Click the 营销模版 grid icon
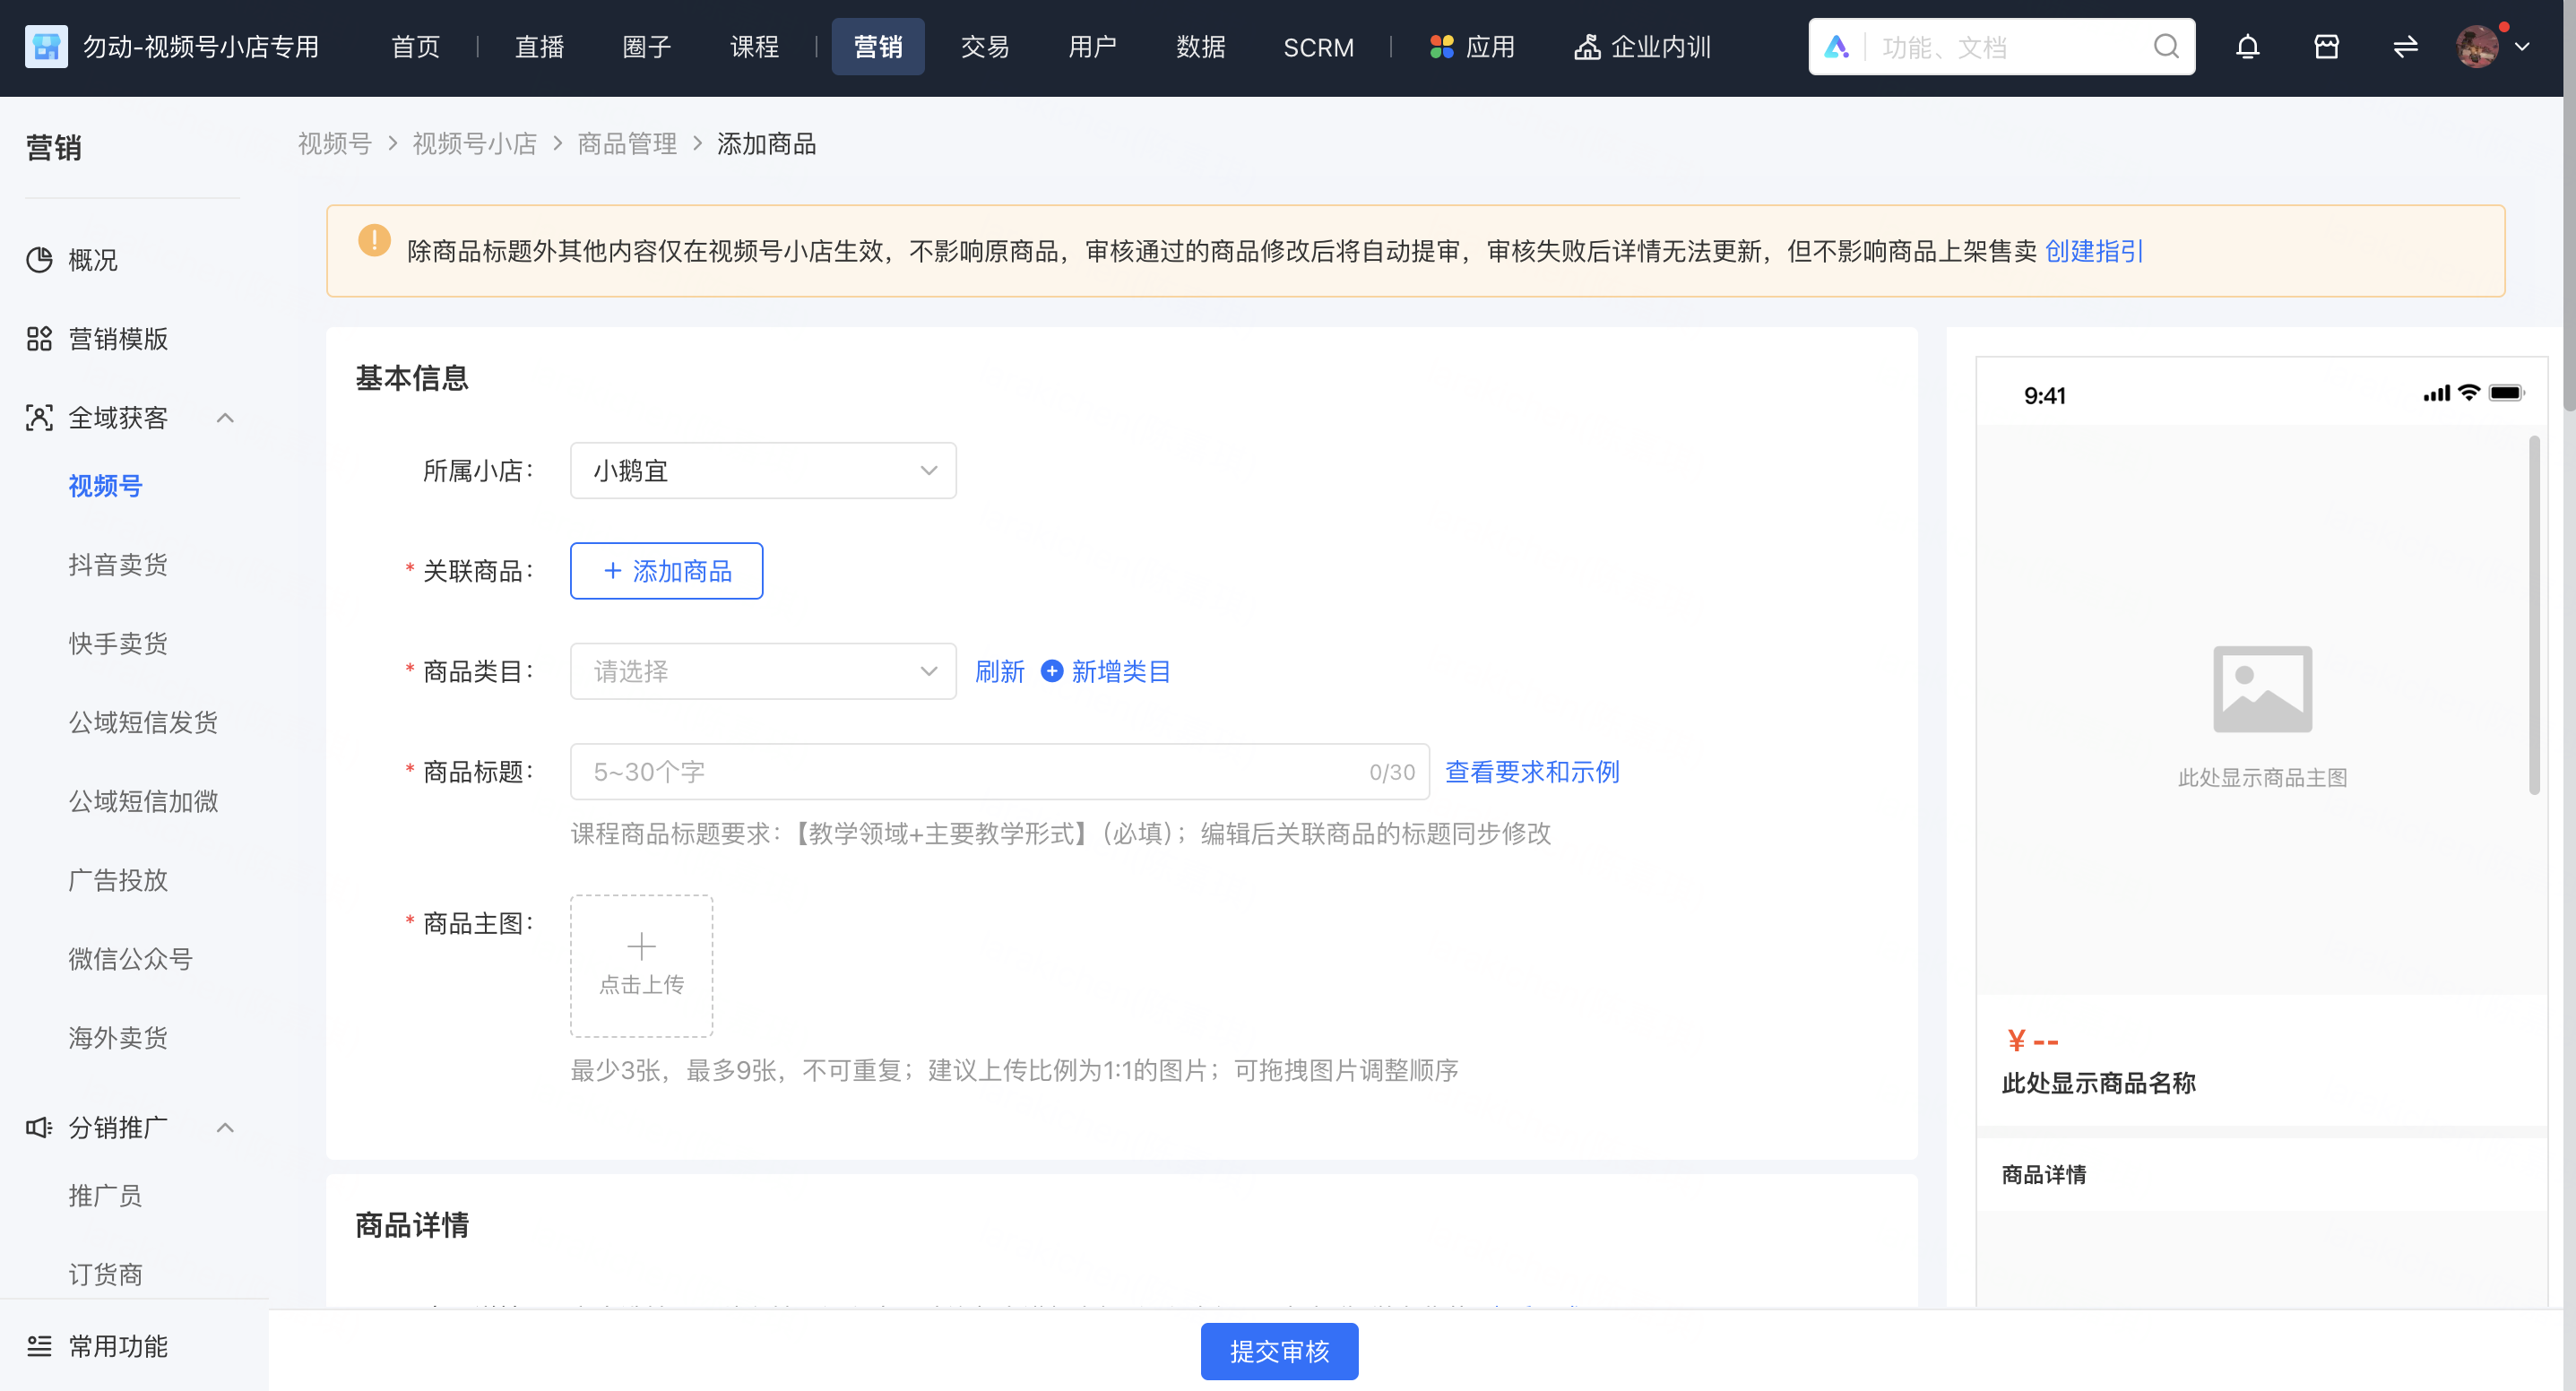Viewport: 2576px width, 1391px height. pos(39,339)
